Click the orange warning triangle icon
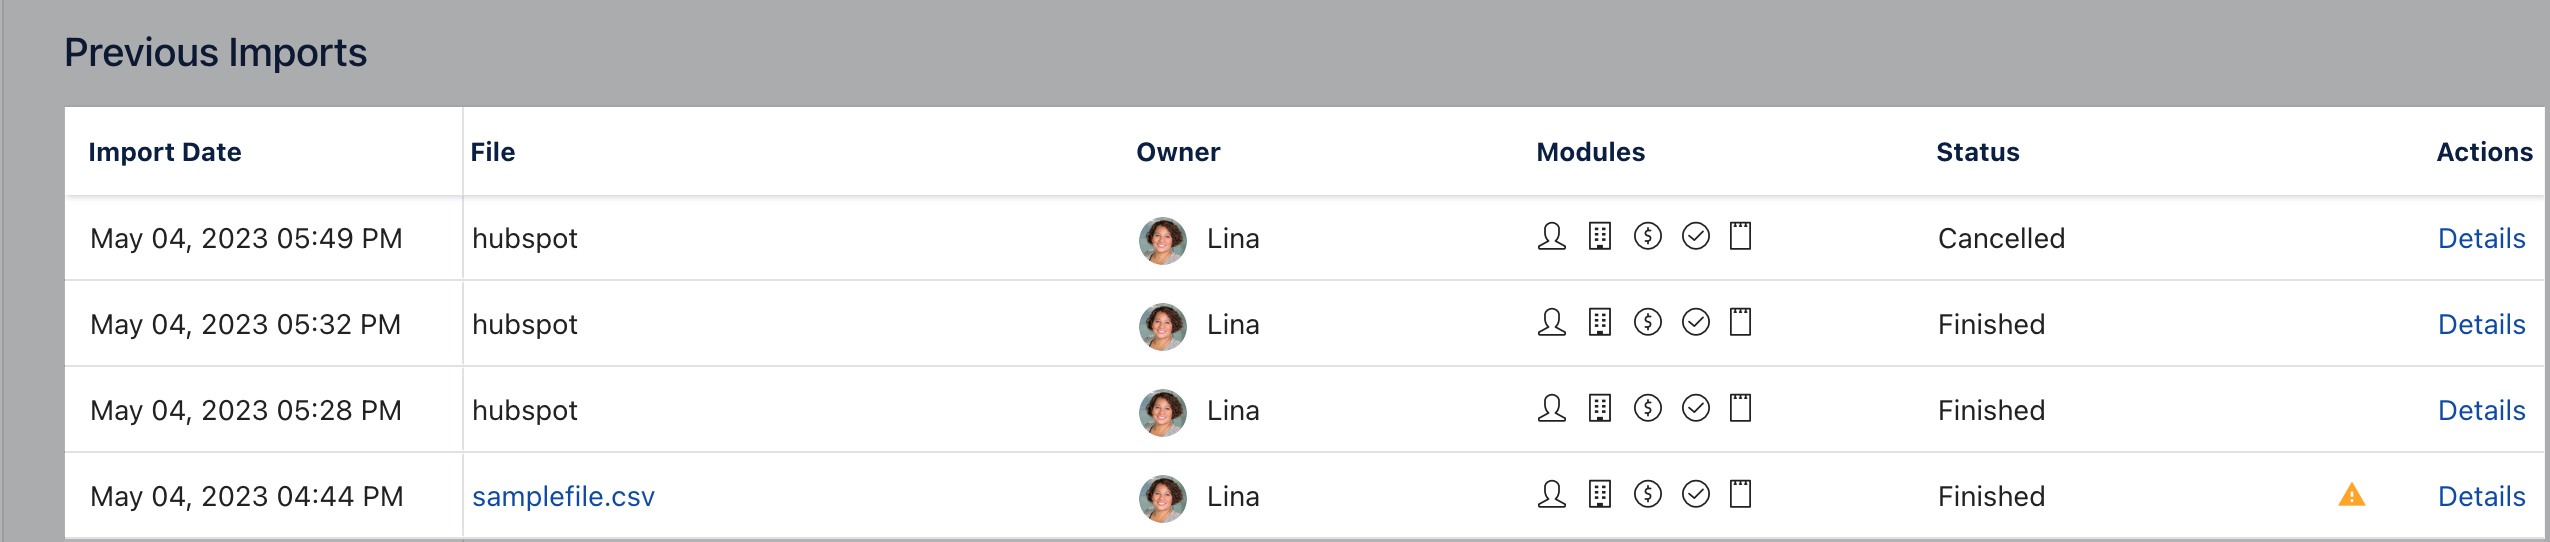The image size is (2550, 542). [x=2352, y=494]
